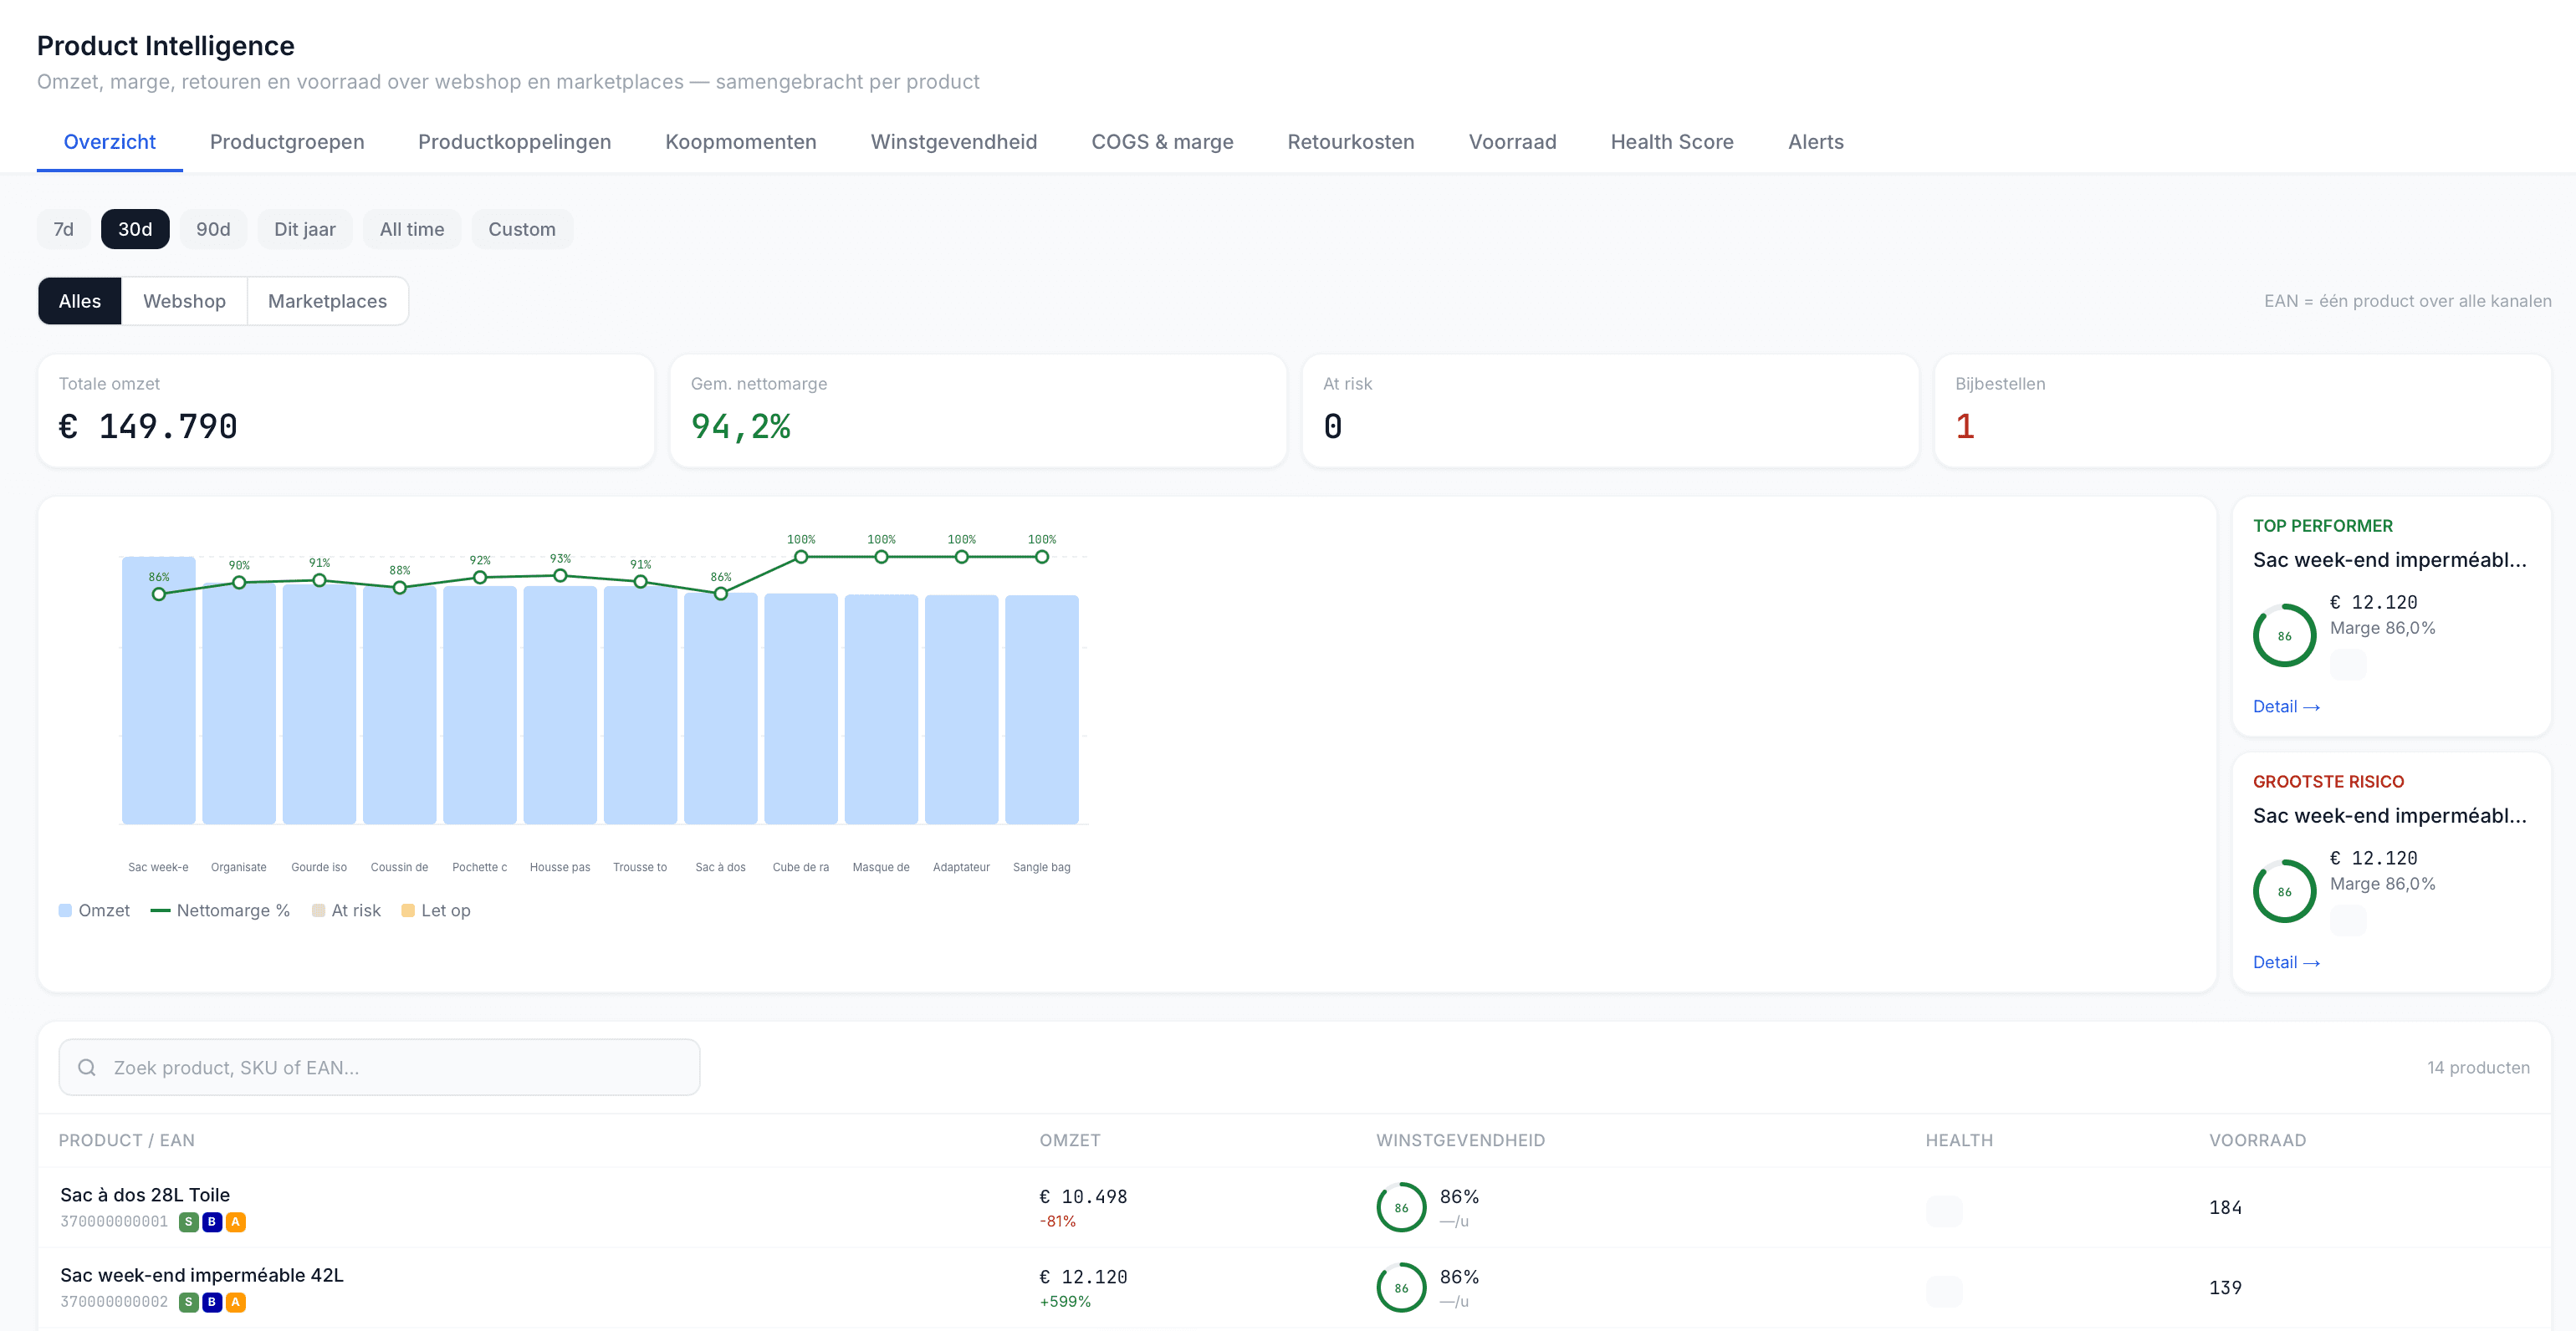2576x1331 pixels.
Task: Click EAN 370000000002 text
Action: click(114, 1301)
